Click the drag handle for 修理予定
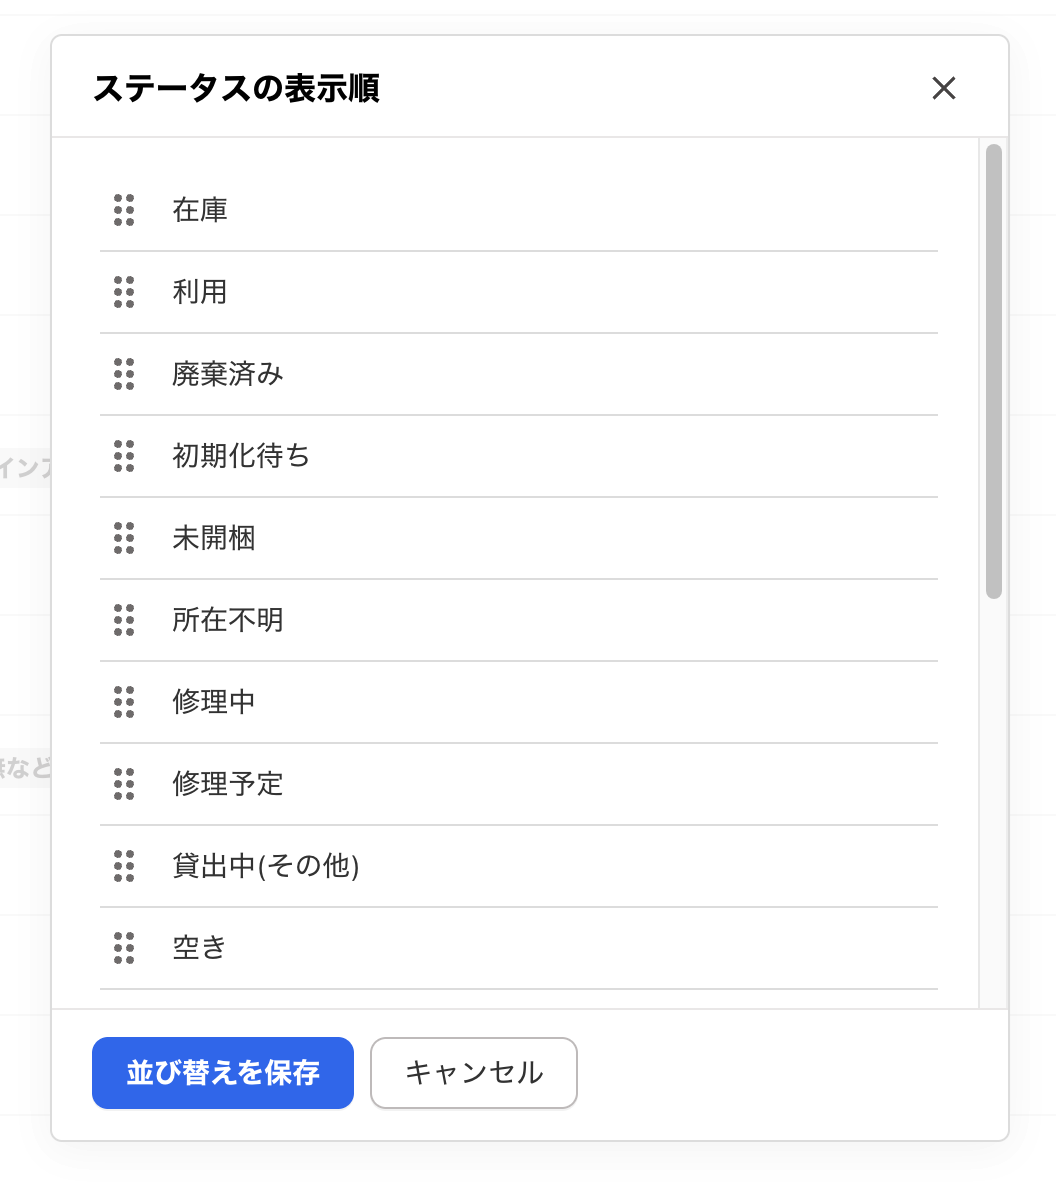 tap(124, 784)
